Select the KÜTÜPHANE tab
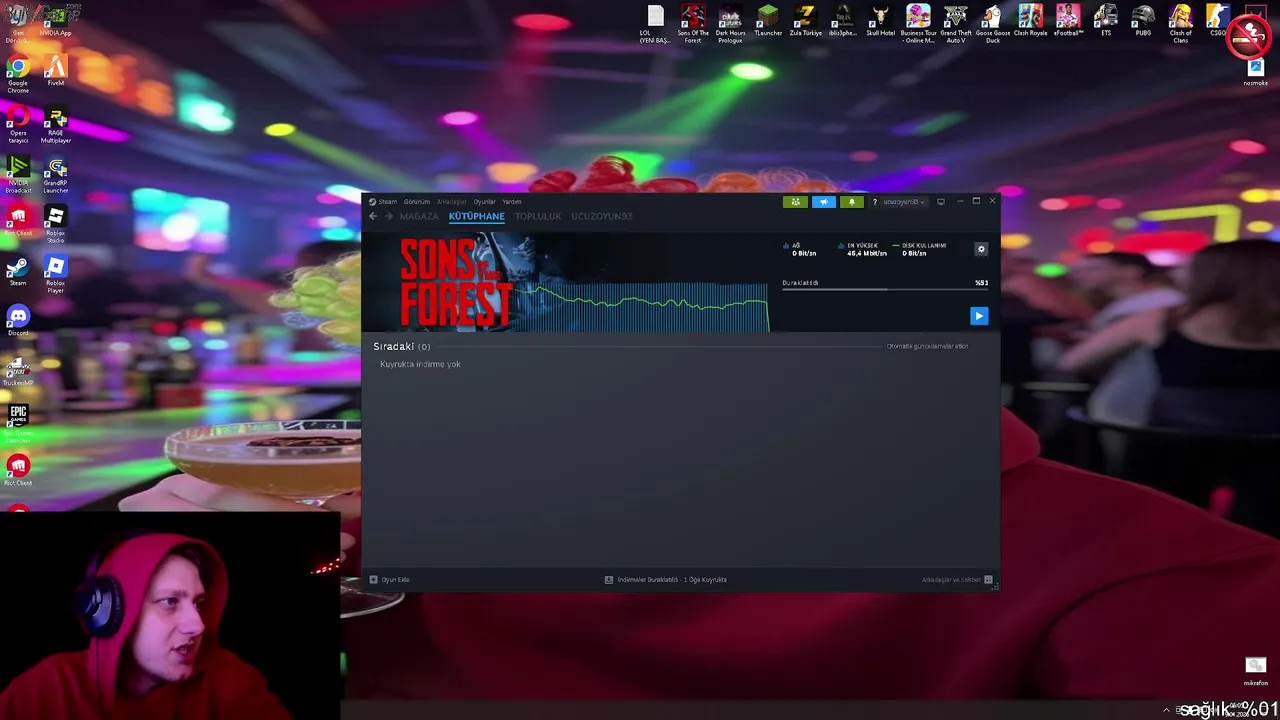This screenshot has width=1280, height=720. click(x=477, y=216)
